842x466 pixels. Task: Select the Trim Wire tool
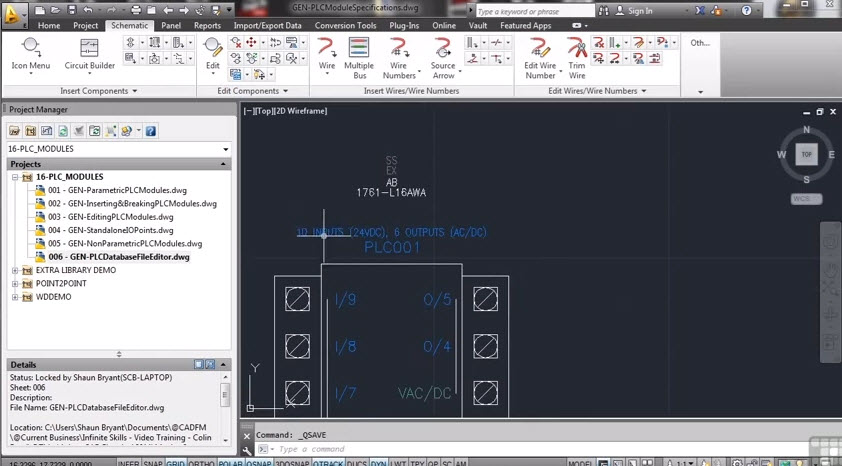577,58
